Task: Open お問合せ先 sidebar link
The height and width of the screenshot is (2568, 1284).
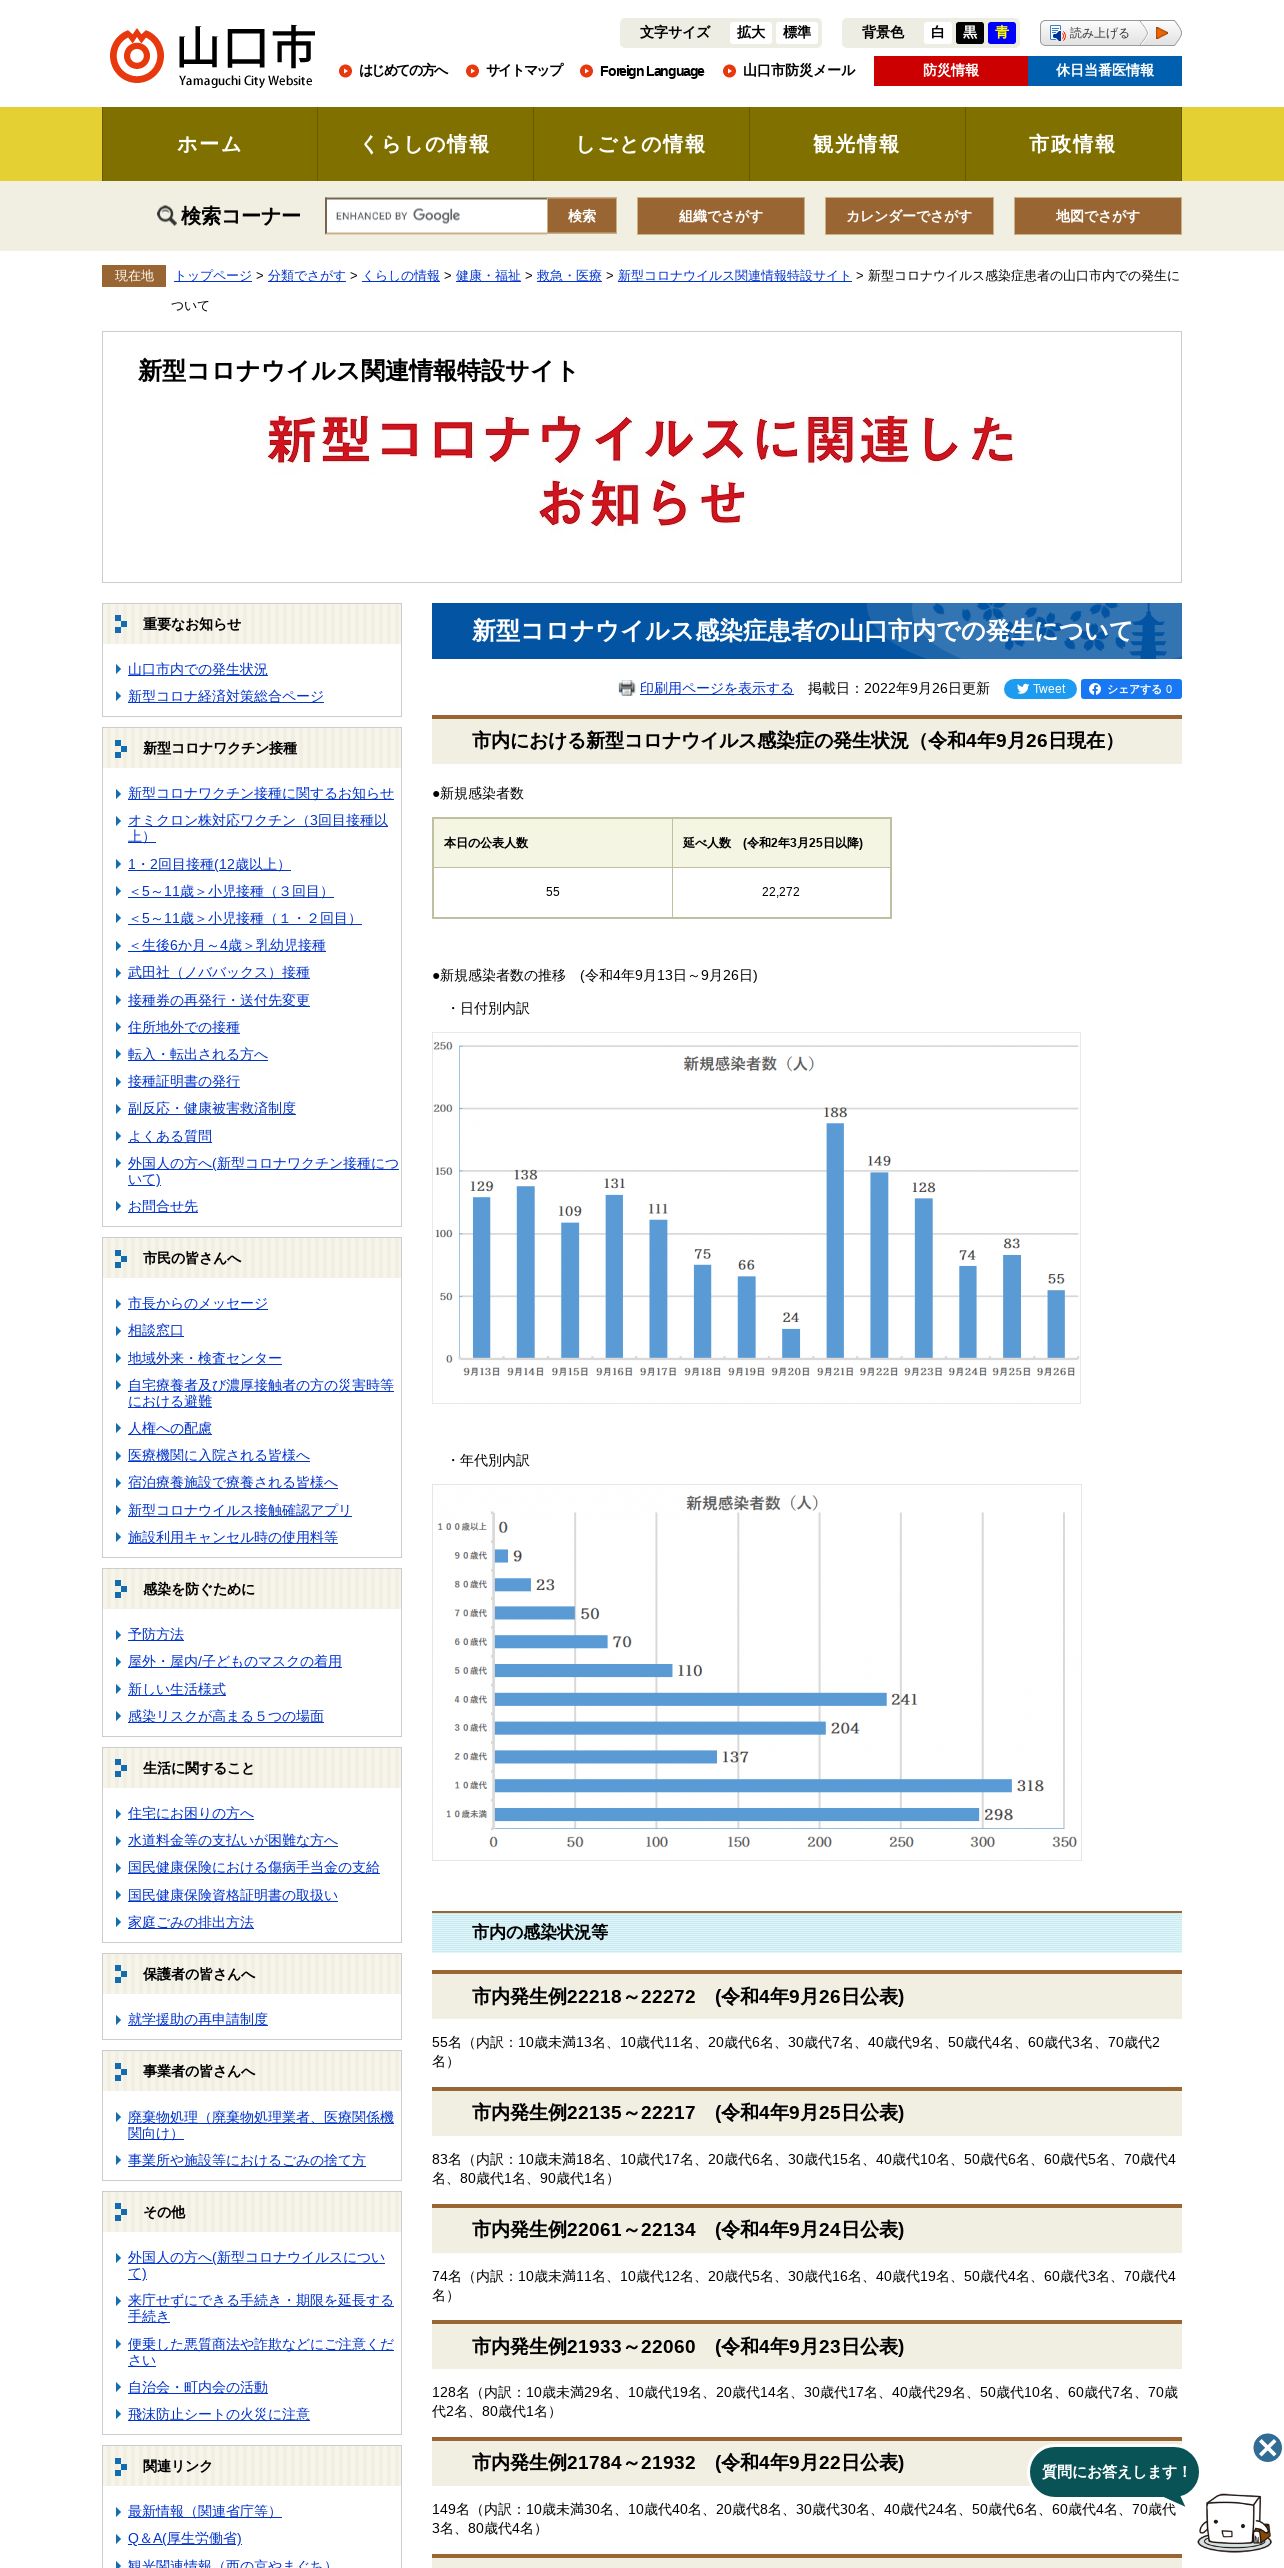Action: click(x=163, y=1206)
